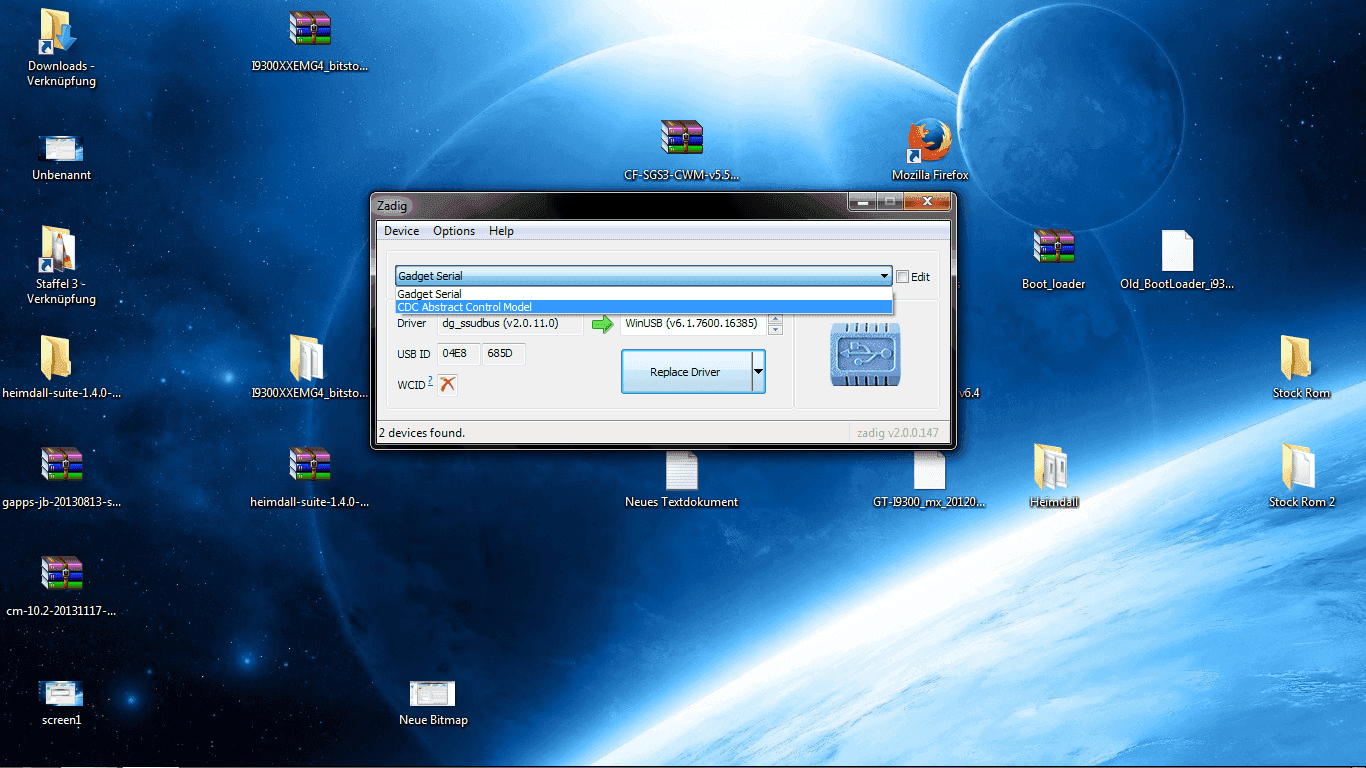Select the Heimdall folder icon
This screenshot has width=1366, height=768.
pyautogui.click(x=1053, y=477)
